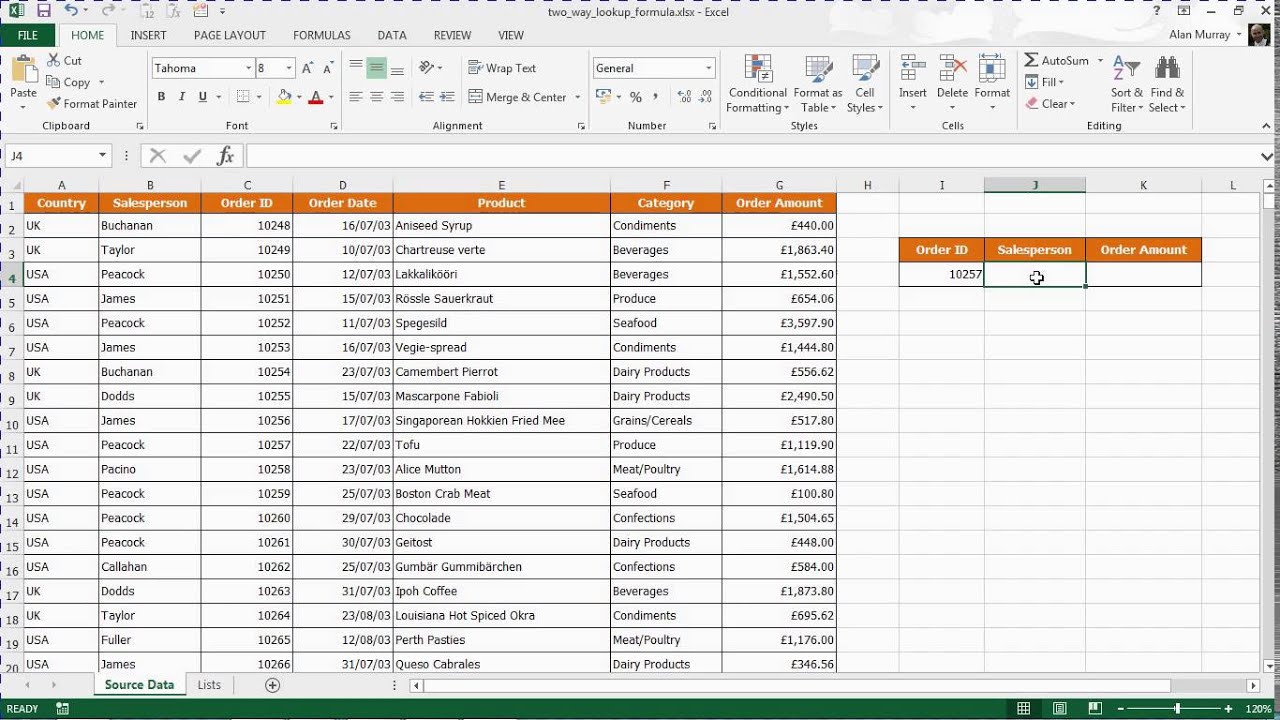The image size is (1280, 720).
Task: Click the Percent Style number format icon
Action: click(635, 97)
